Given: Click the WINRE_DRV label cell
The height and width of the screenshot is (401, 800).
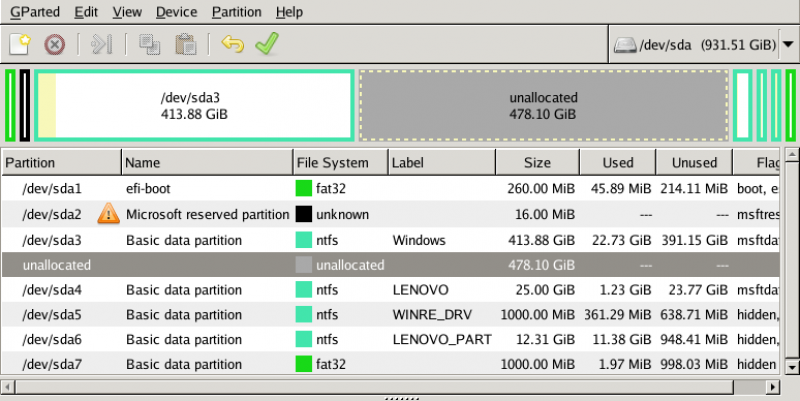Looking at the screenshot, I should [x=432, y=315].
